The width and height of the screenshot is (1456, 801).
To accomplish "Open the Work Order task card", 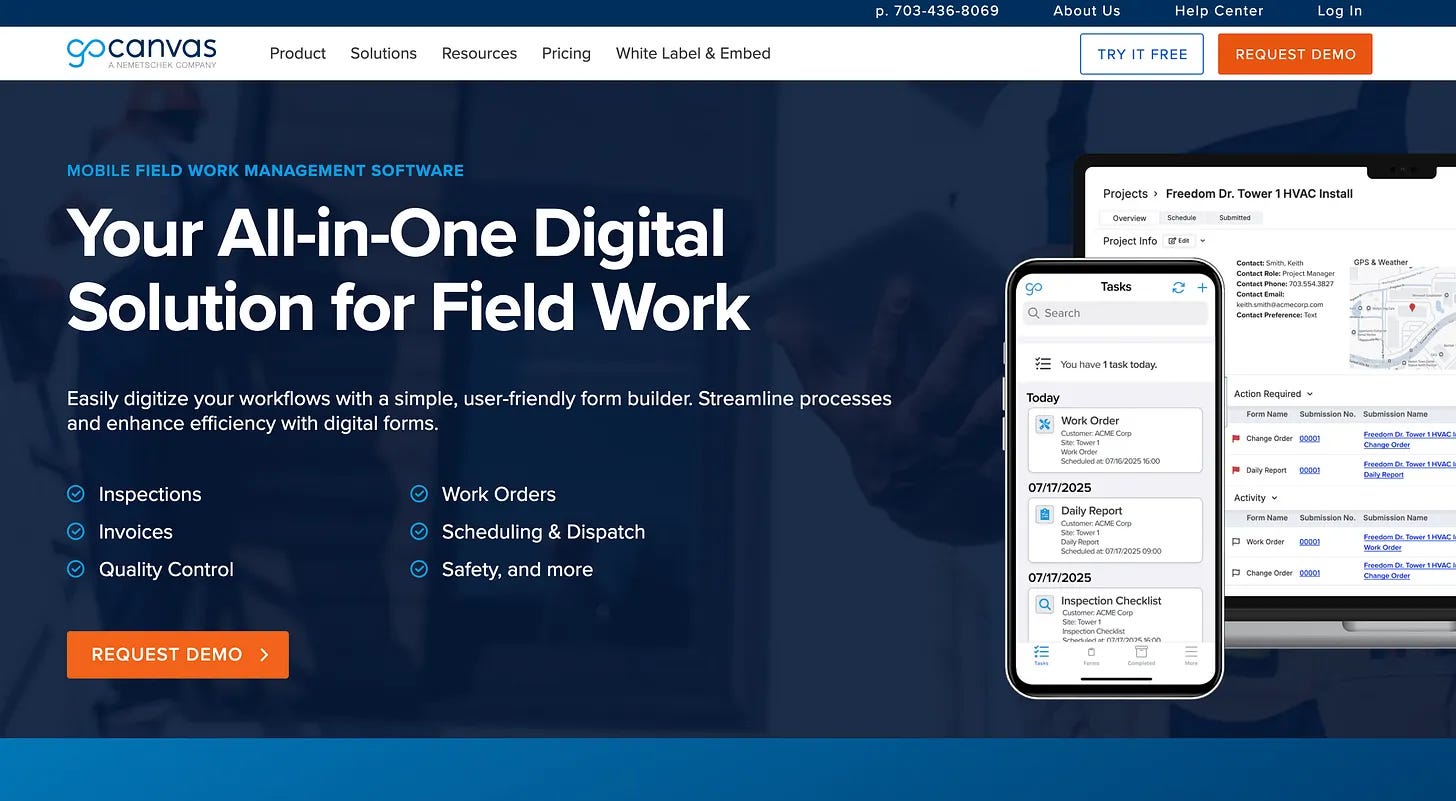I will (x=1115, y=440).
